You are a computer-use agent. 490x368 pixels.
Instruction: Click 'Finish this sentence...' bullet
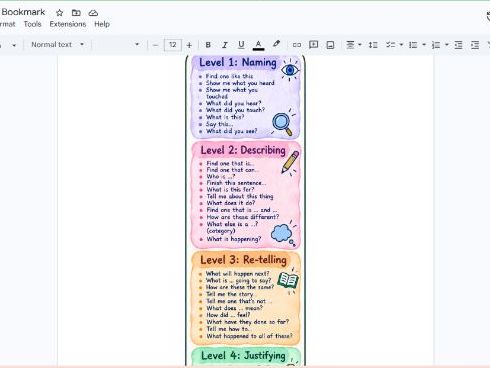pos(236,183)
